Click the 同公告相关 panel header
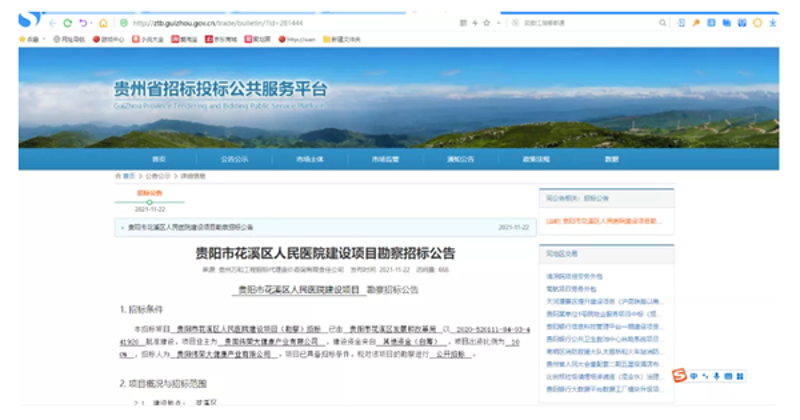Viewport: 800px width, 420px height. [606, 198]
